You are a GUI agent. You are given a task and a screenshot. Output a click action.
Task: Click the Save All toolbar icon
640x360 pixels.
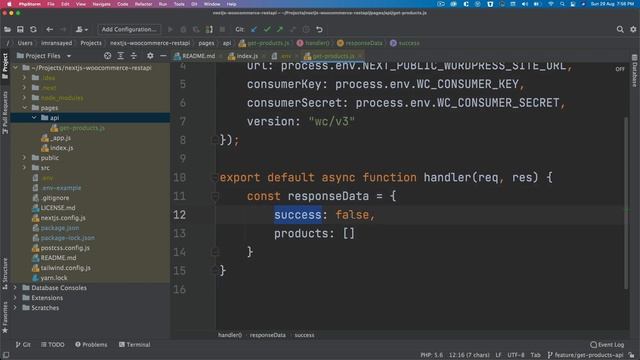pyautogui.click(x=20, y=29)
